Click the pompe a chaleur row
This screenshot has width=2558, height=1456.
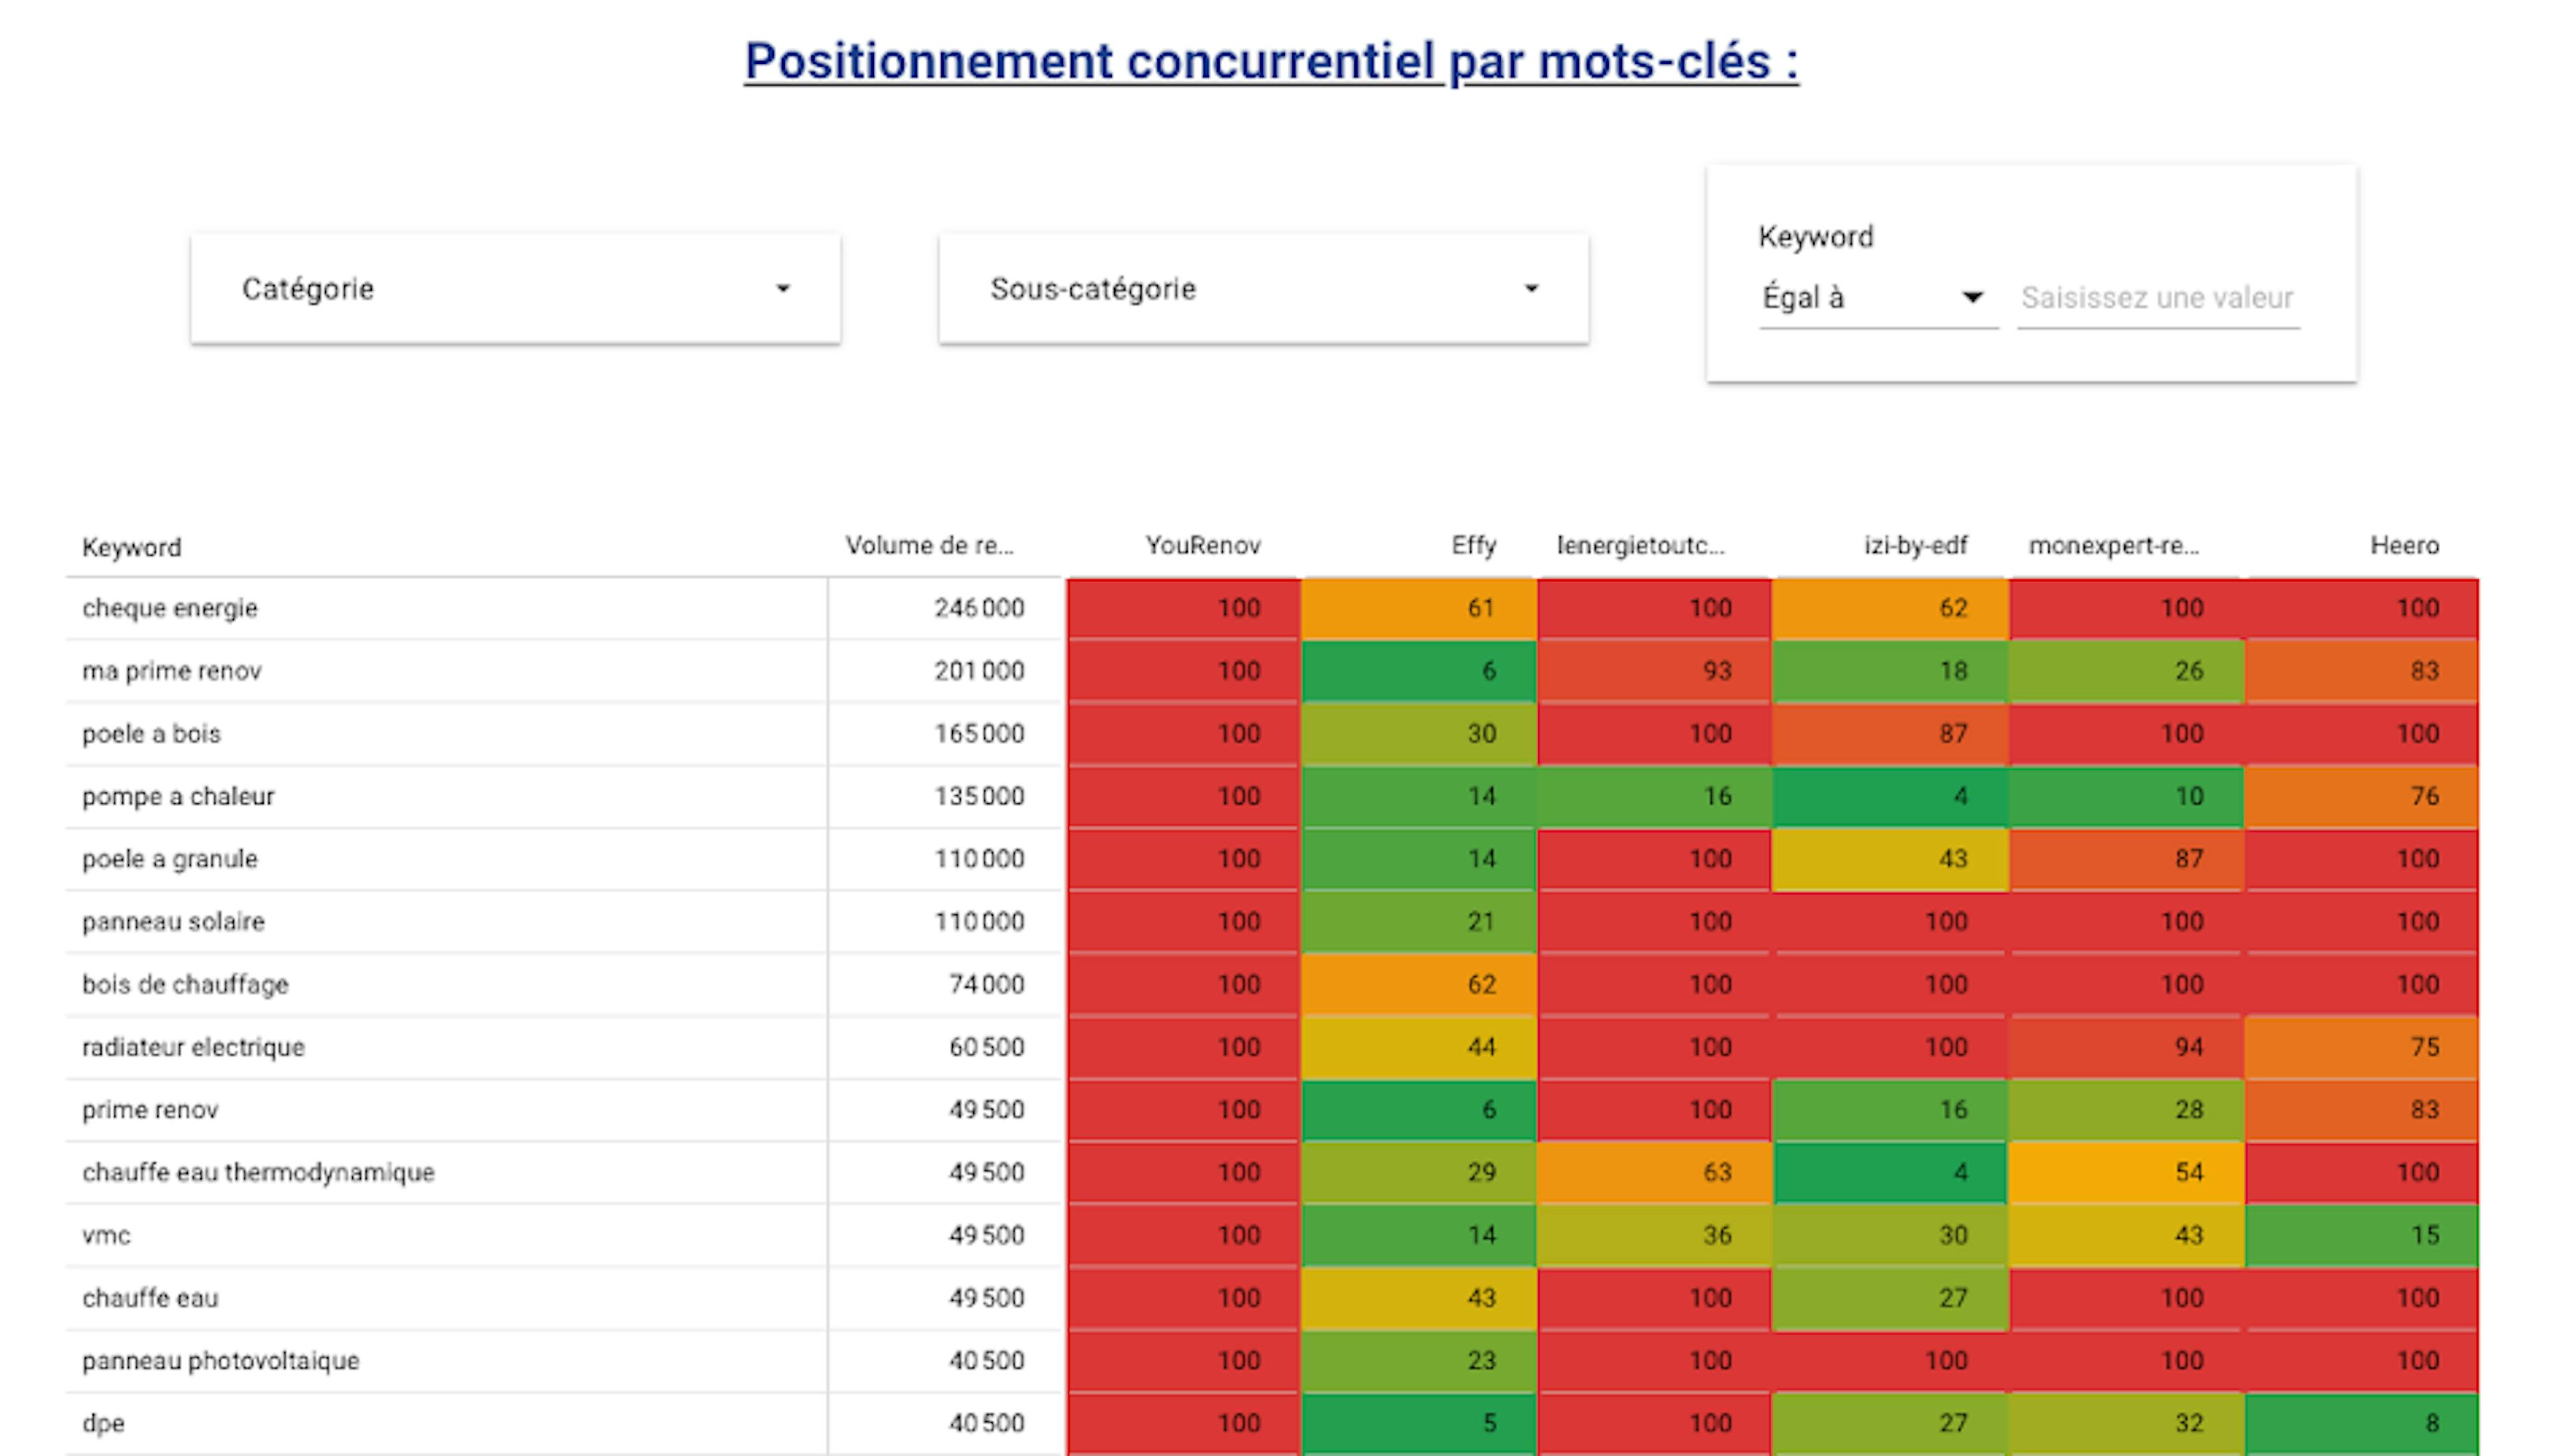pos(178,796)
